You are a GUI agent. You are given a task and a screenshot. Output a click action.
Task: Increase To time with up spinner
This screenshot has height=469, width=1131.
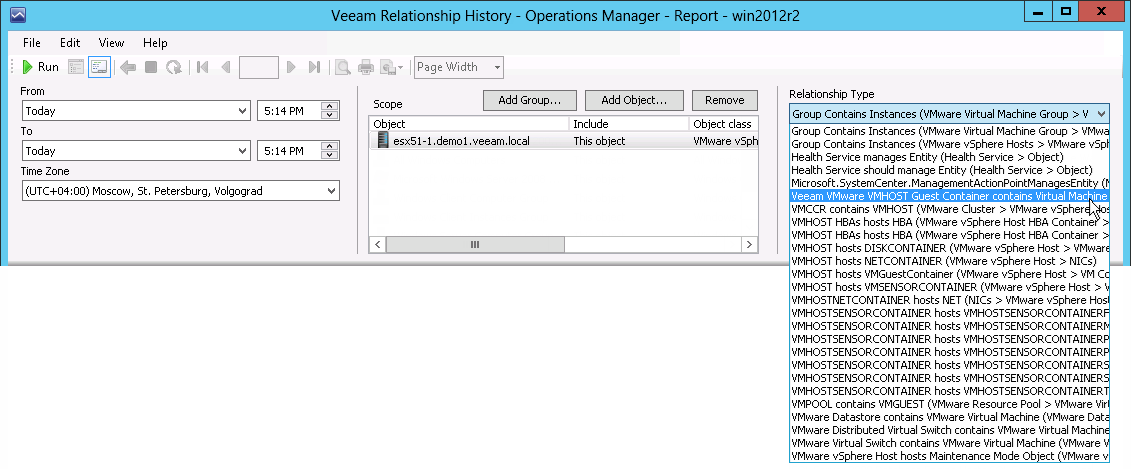point(330,146)
